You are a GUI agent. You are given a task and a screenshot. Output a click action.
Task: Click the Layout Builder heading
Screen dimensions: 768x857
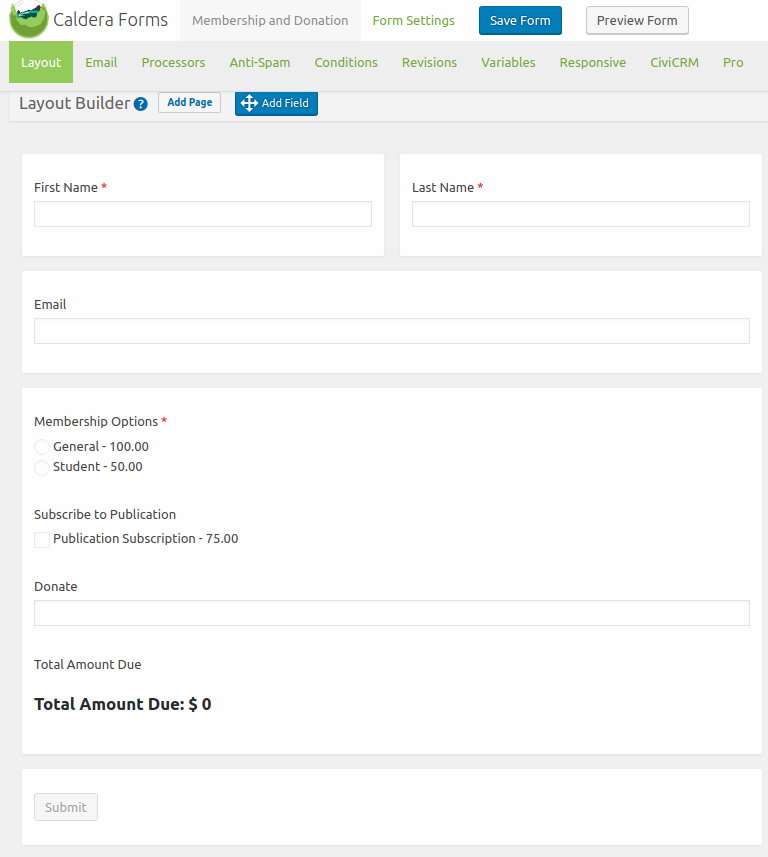74,103
